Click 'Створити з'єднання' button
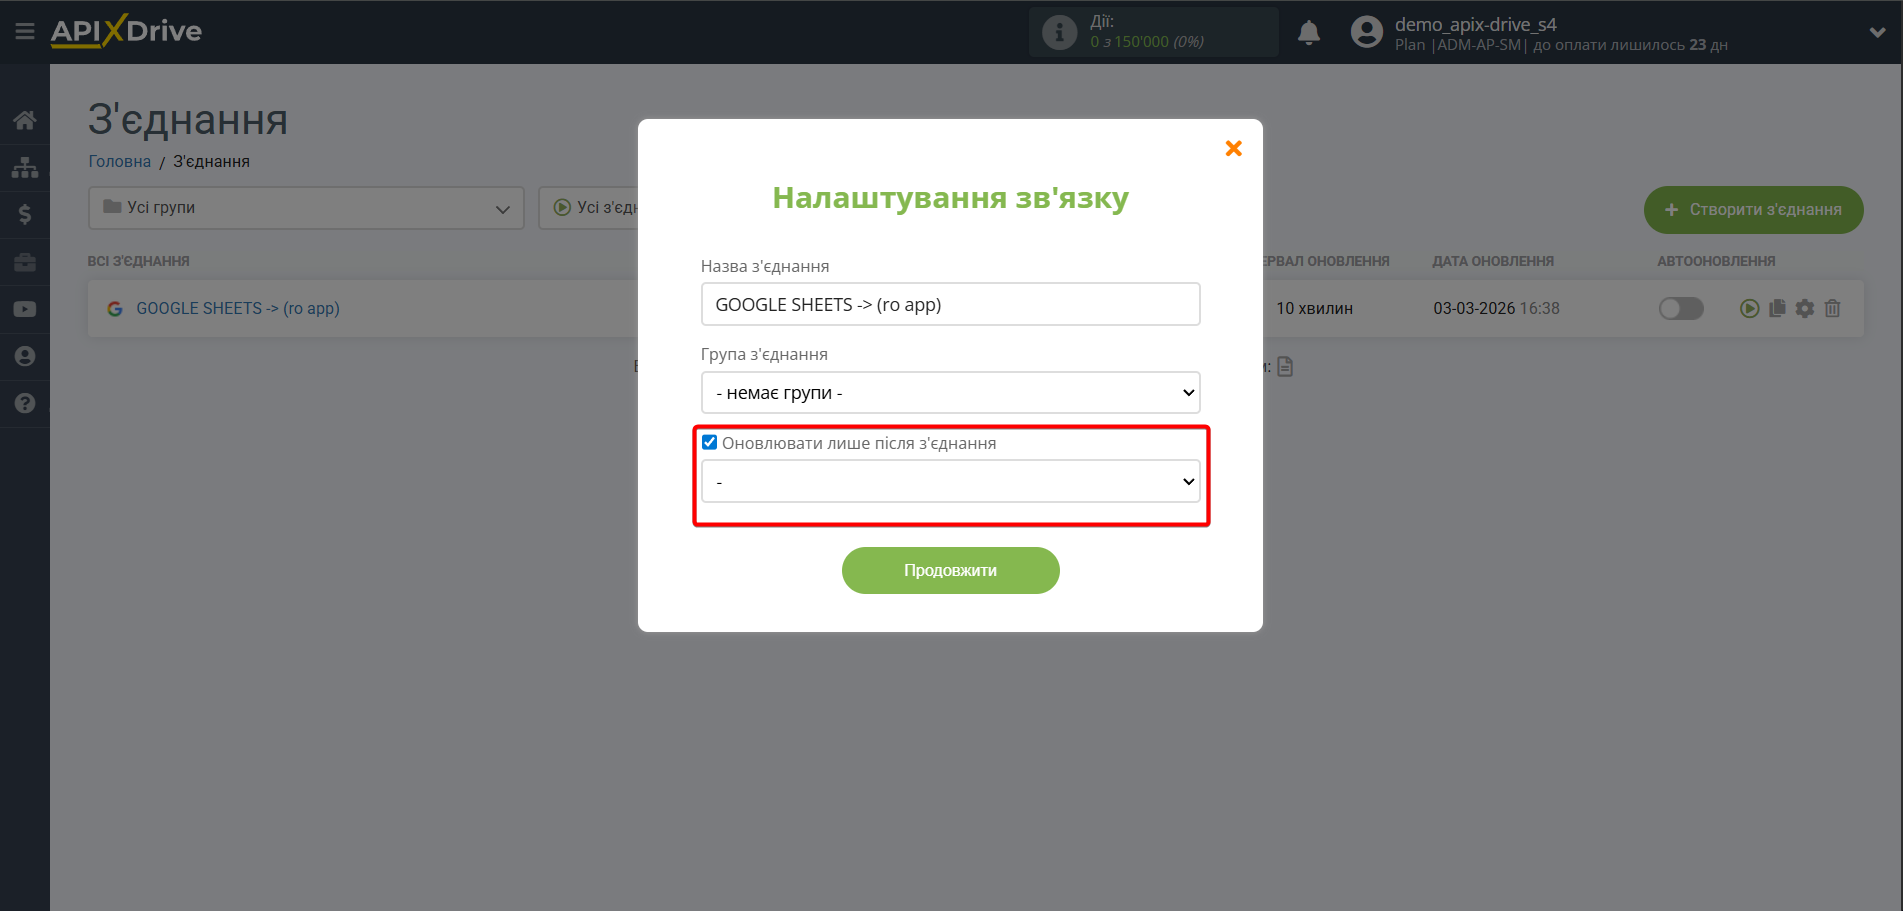This screenshot has height=911, width=1903. click(1753, 210)
